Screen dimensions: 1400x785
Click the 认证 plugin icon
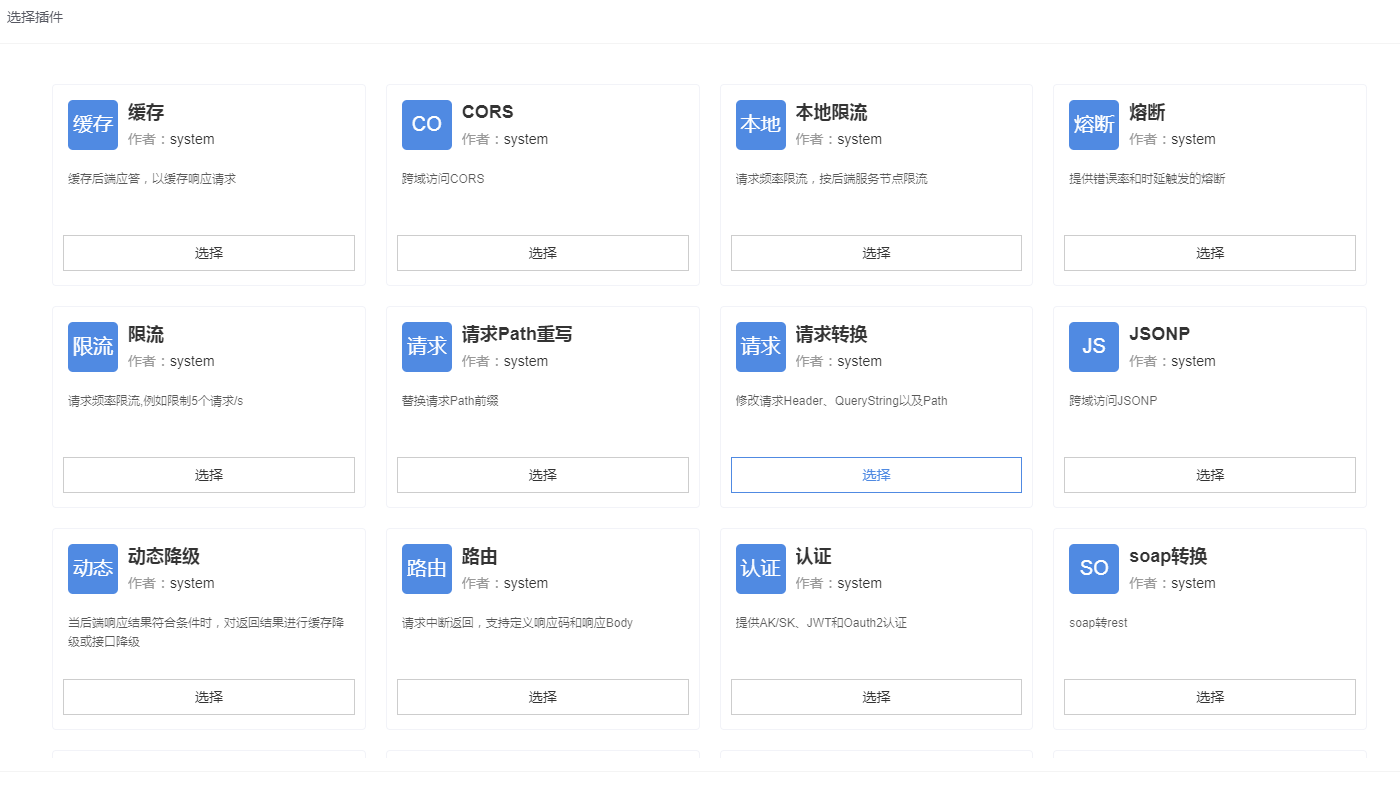tap(760, 569)
